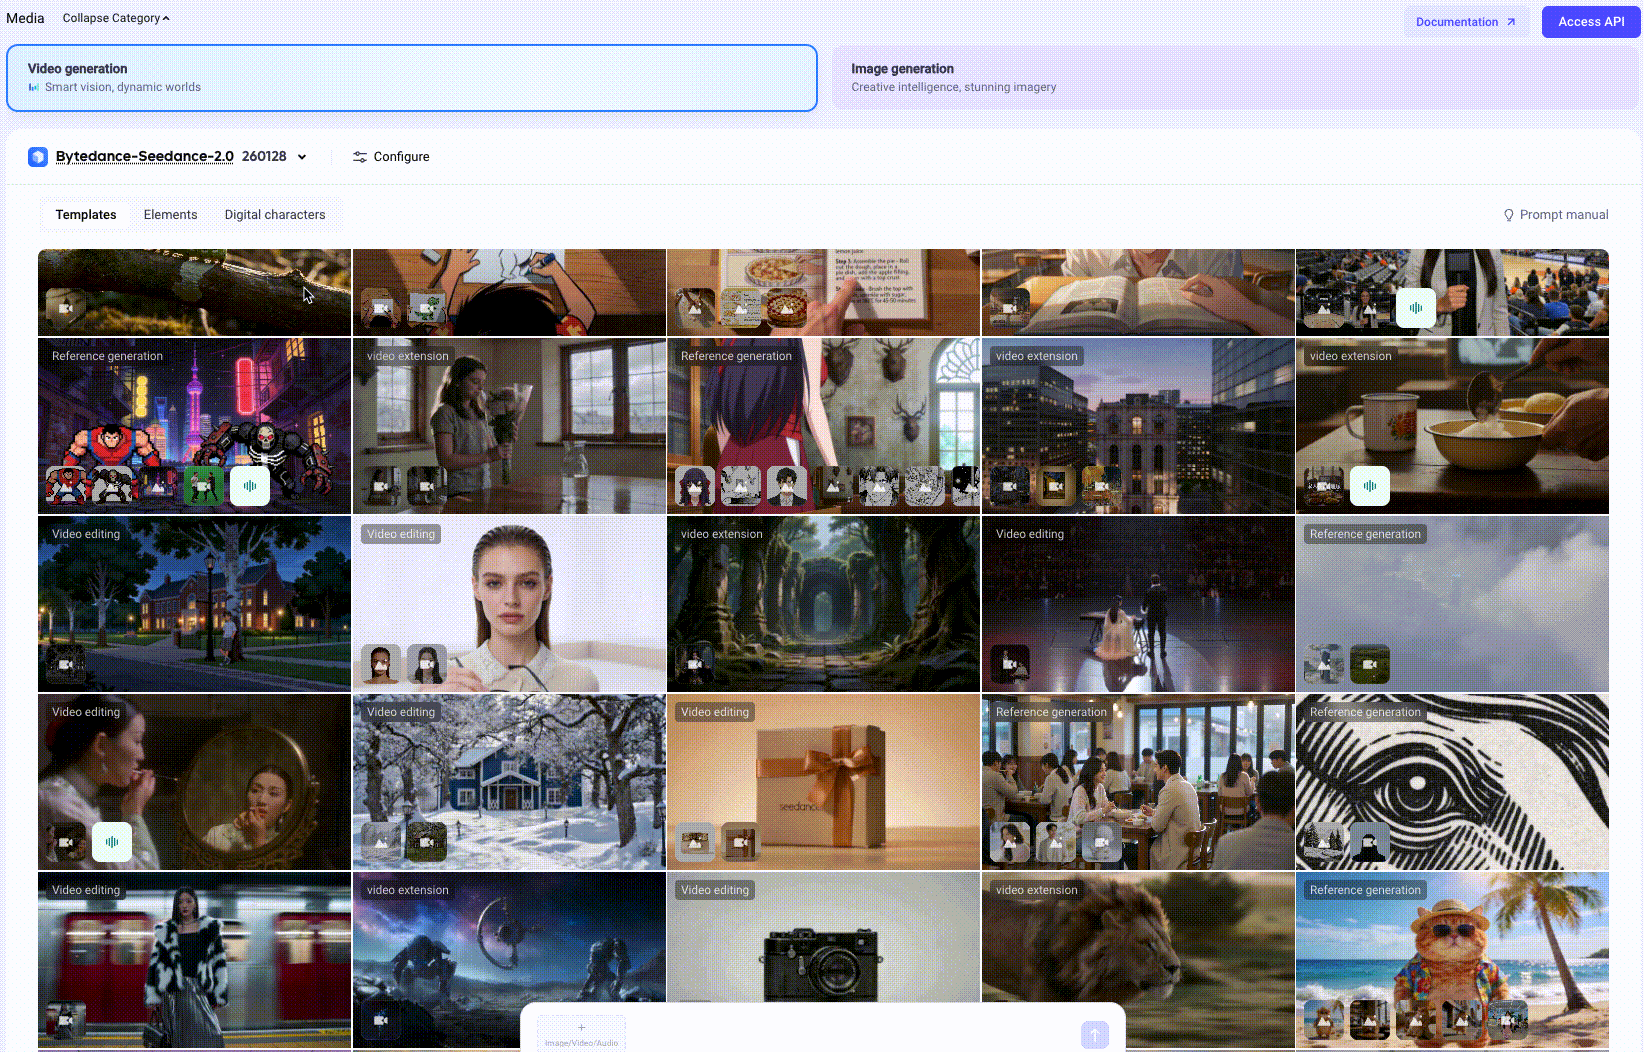Switch to the Digital characters tab
The image size is (1644, 1052).
(x=275, y=215)
